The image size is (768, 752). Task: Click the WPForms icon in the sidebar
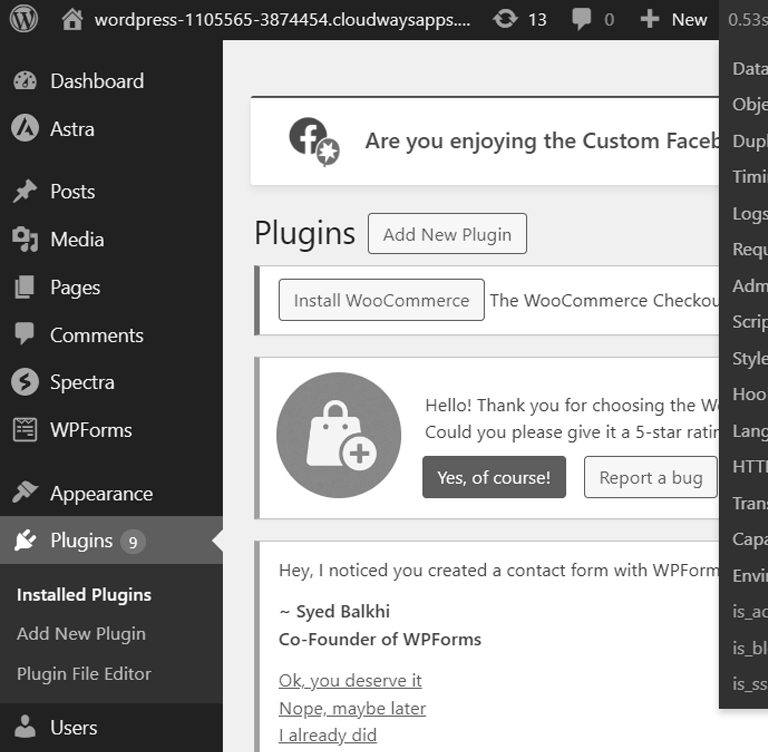pos(25,430)
